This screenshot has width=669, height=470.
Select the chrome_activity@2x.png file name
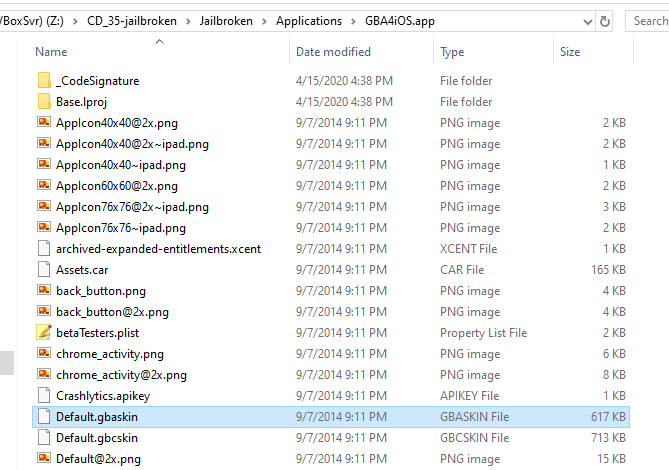click(122, 375)
